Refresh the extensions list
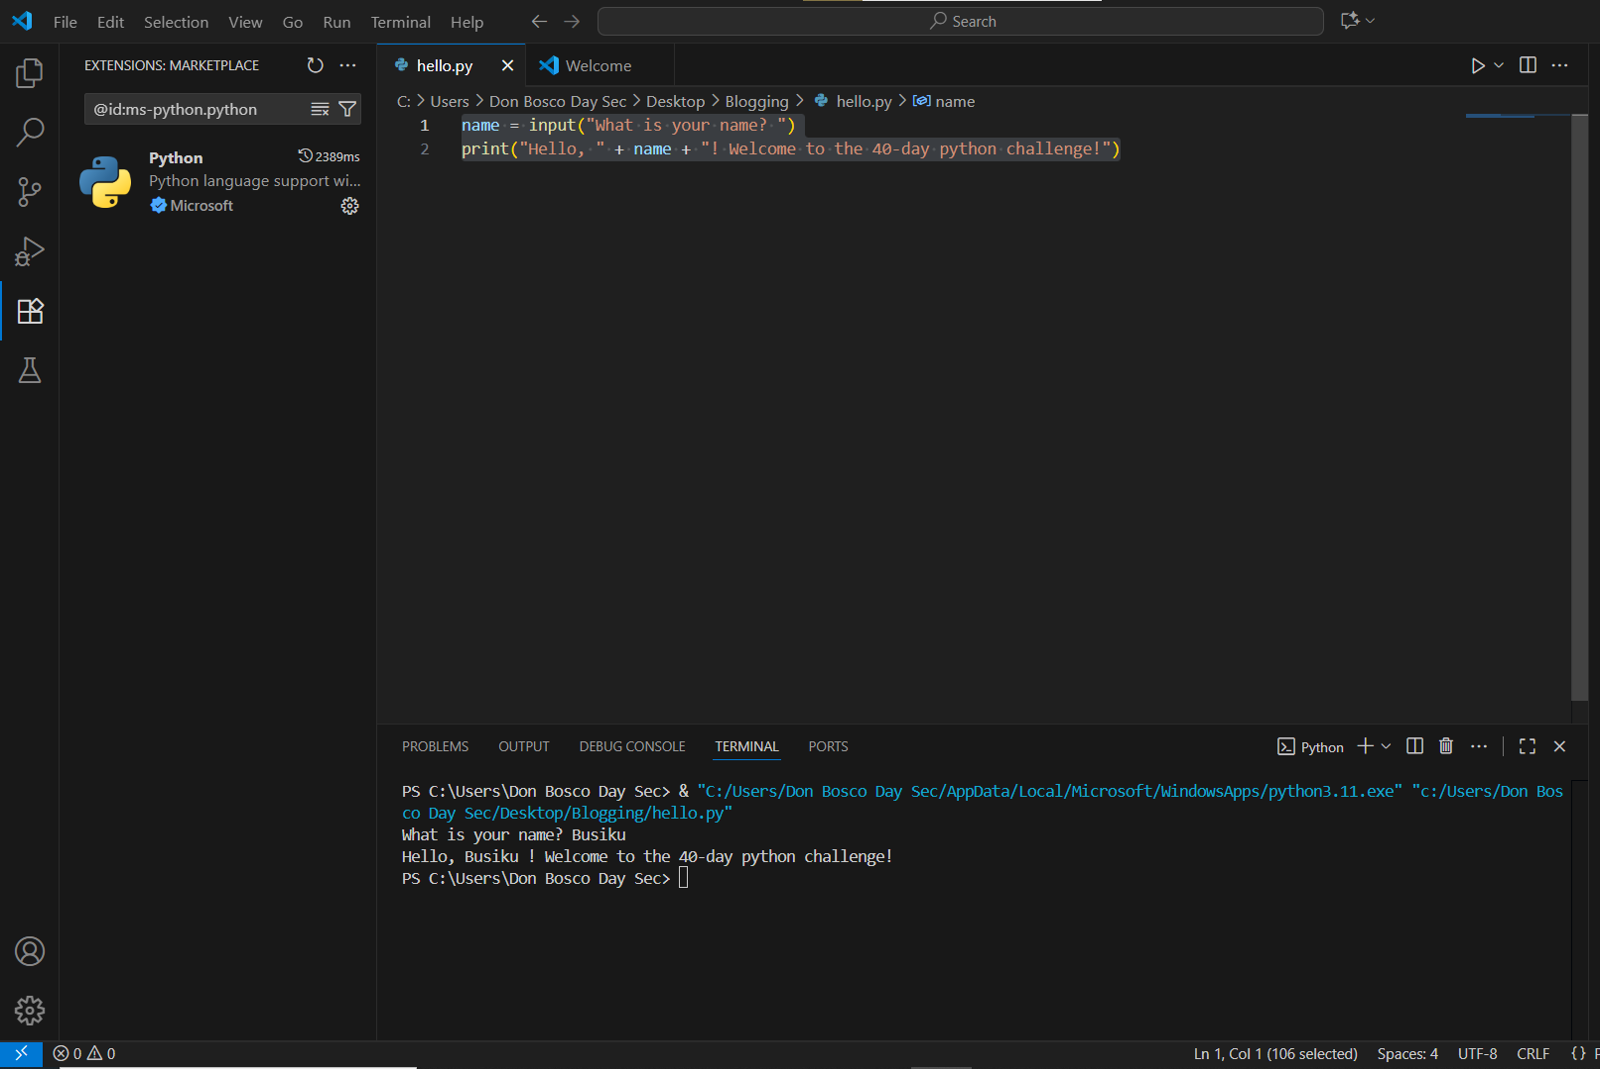 [315, 65]
